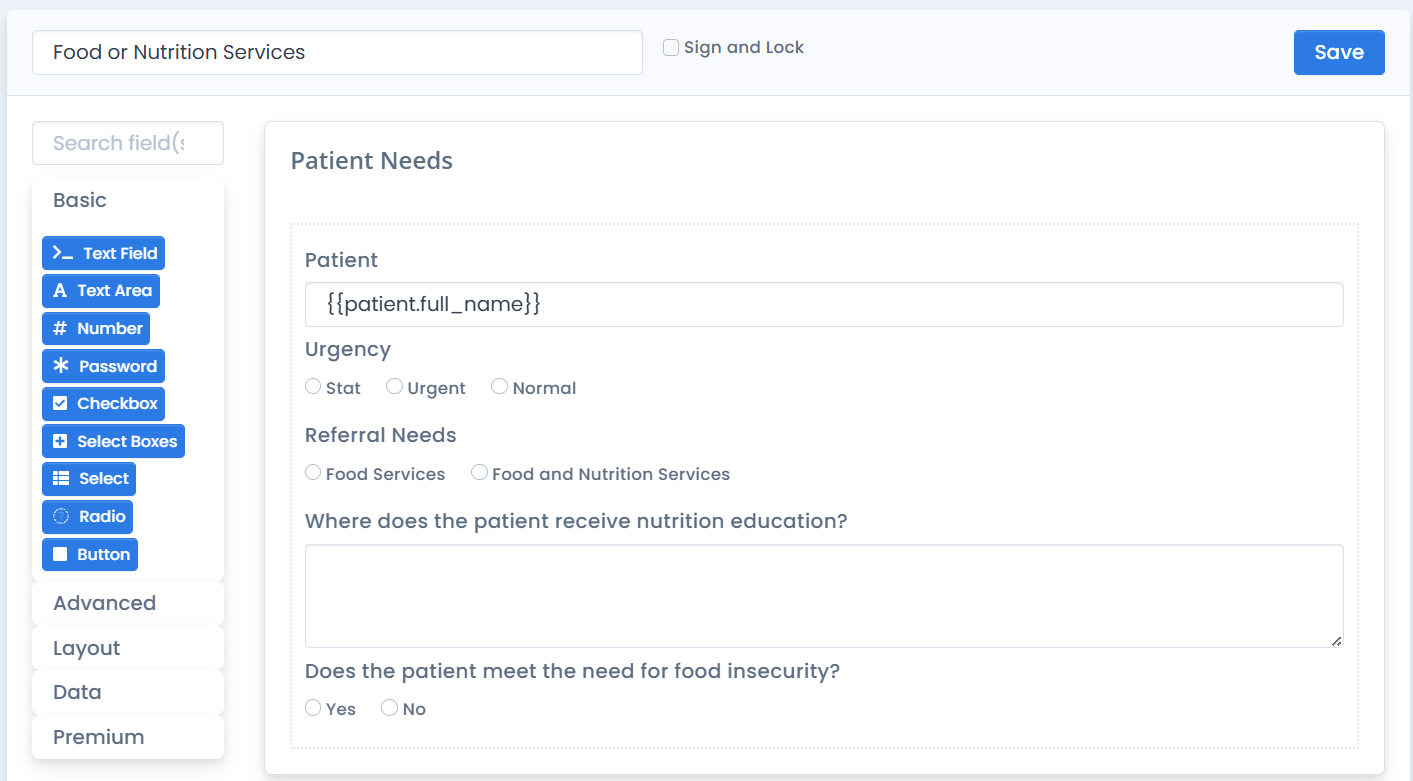Select the Select Boxes component

click(113, 441)
